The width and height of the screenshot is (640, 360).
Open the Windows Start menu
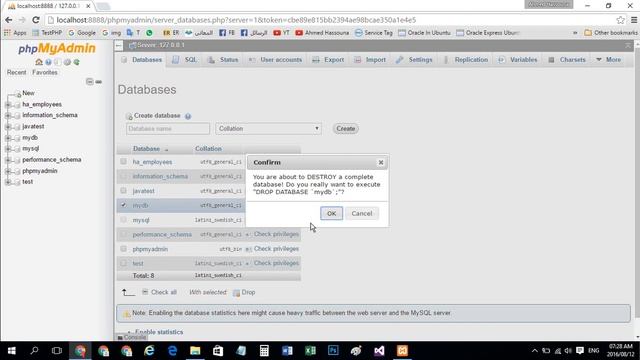[11, 351]
